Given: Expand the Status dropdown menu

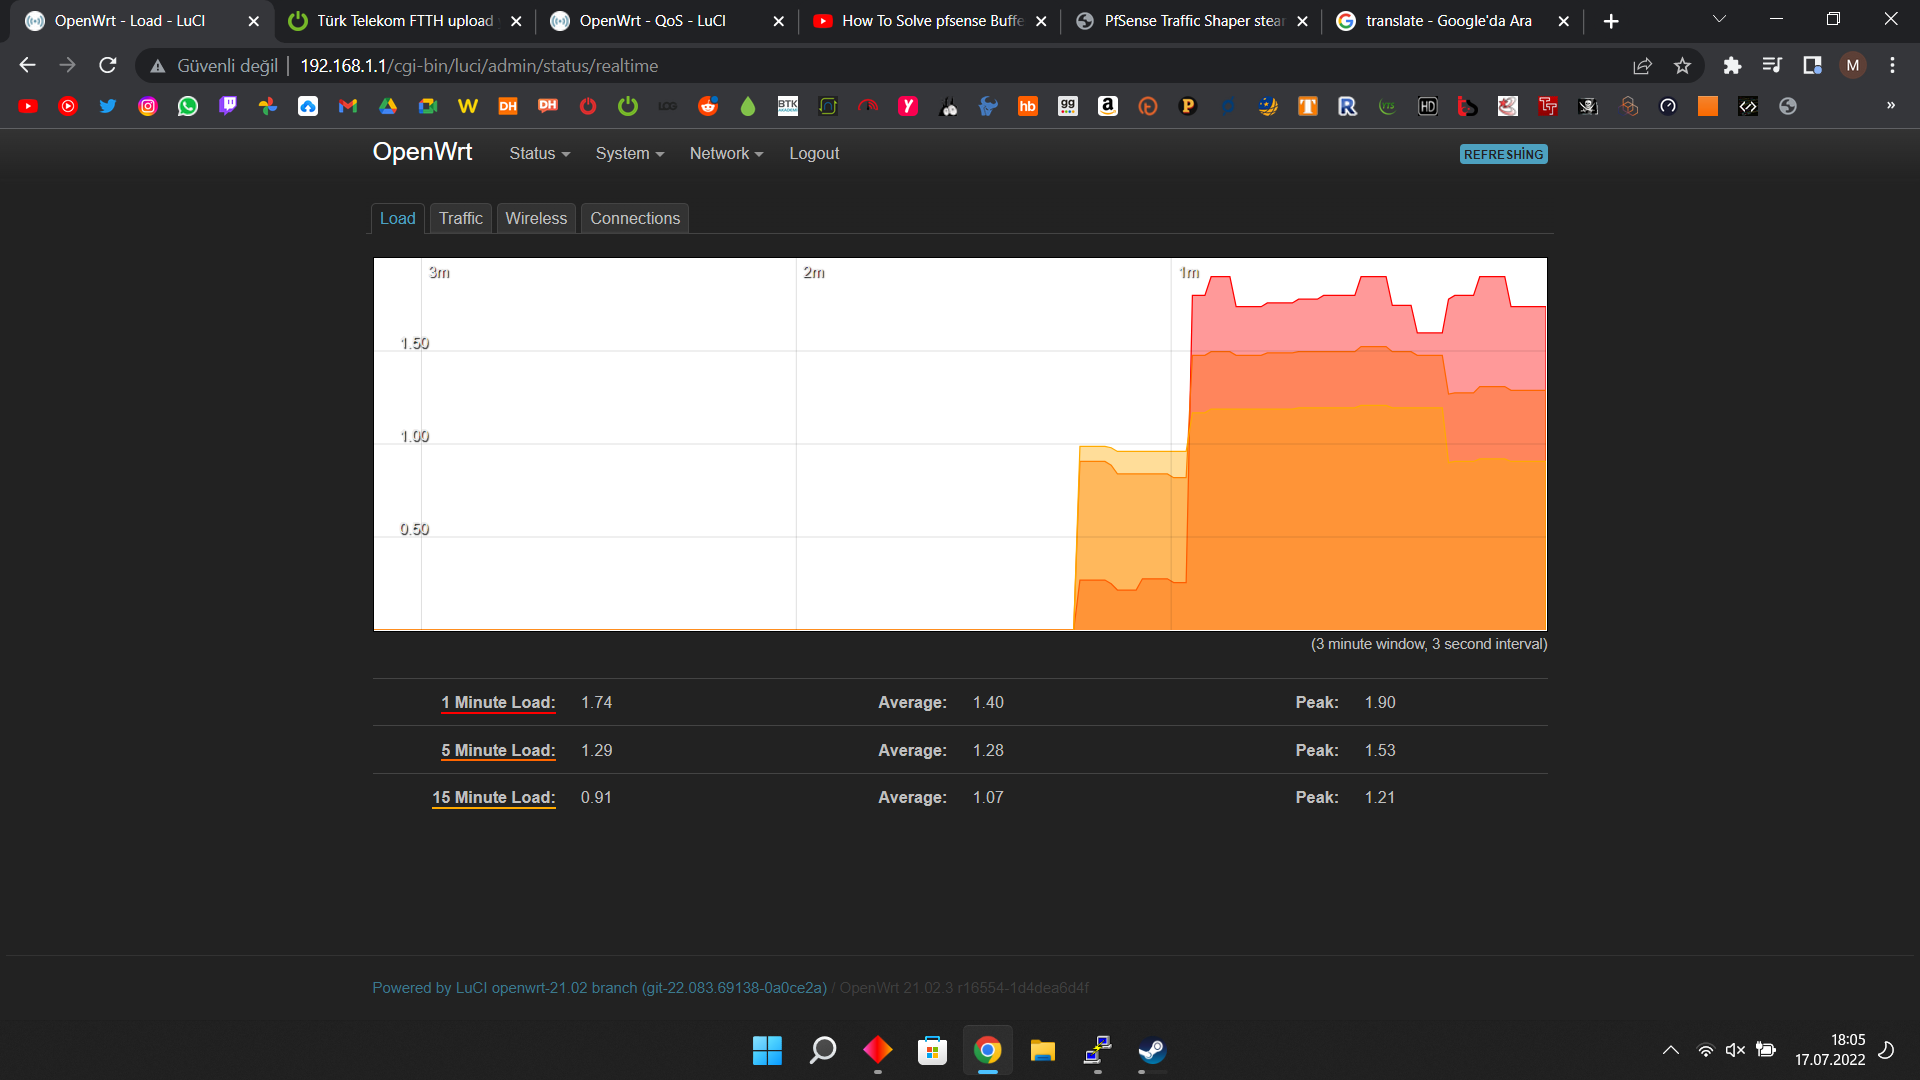Looking at the screenshot, I should [539, 154].
